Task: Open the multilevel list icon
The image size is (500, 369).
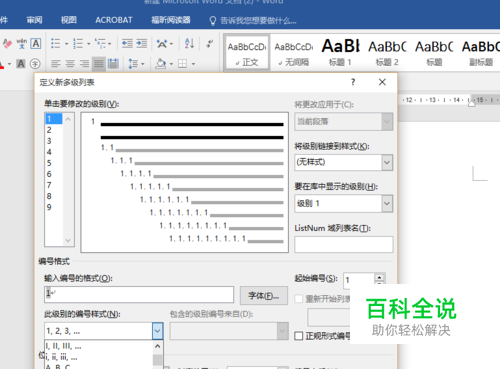Action: point(101,44)
